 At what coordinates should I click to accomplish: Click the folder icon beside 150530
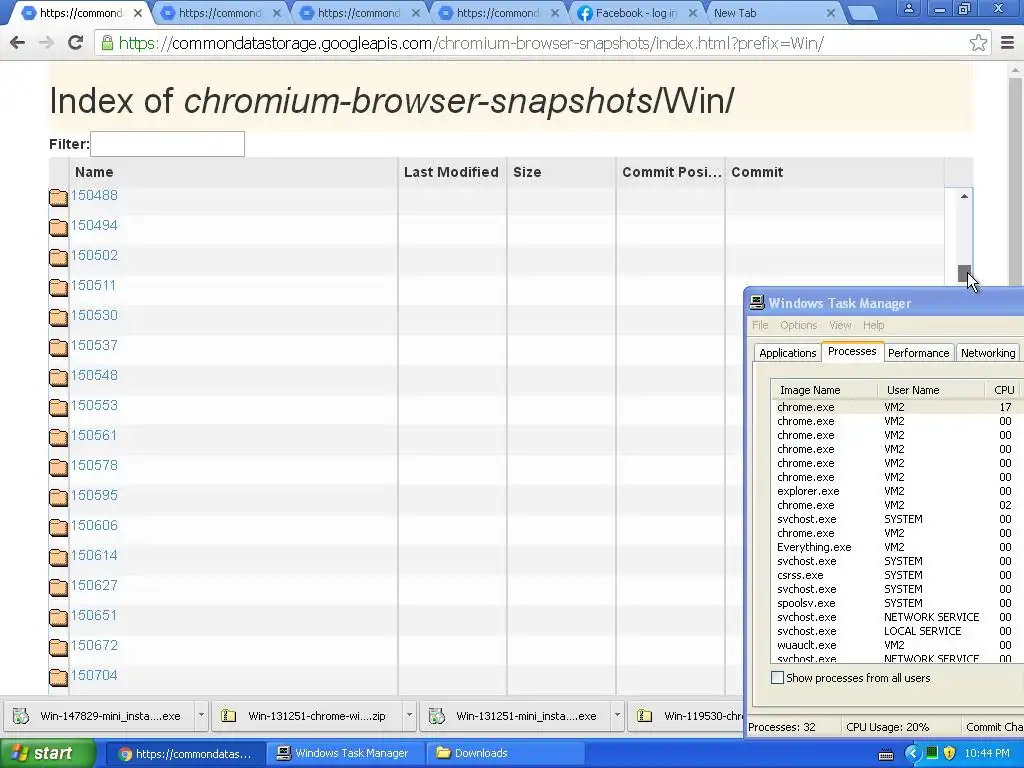tap(58, 317)
